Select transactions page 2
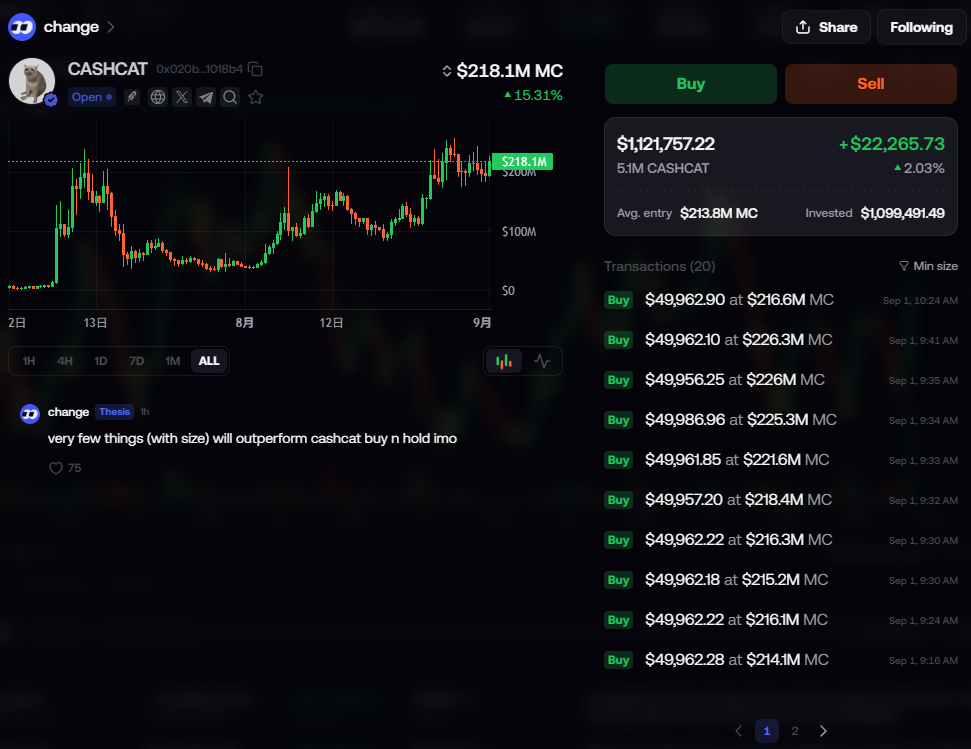 [795, 731]
